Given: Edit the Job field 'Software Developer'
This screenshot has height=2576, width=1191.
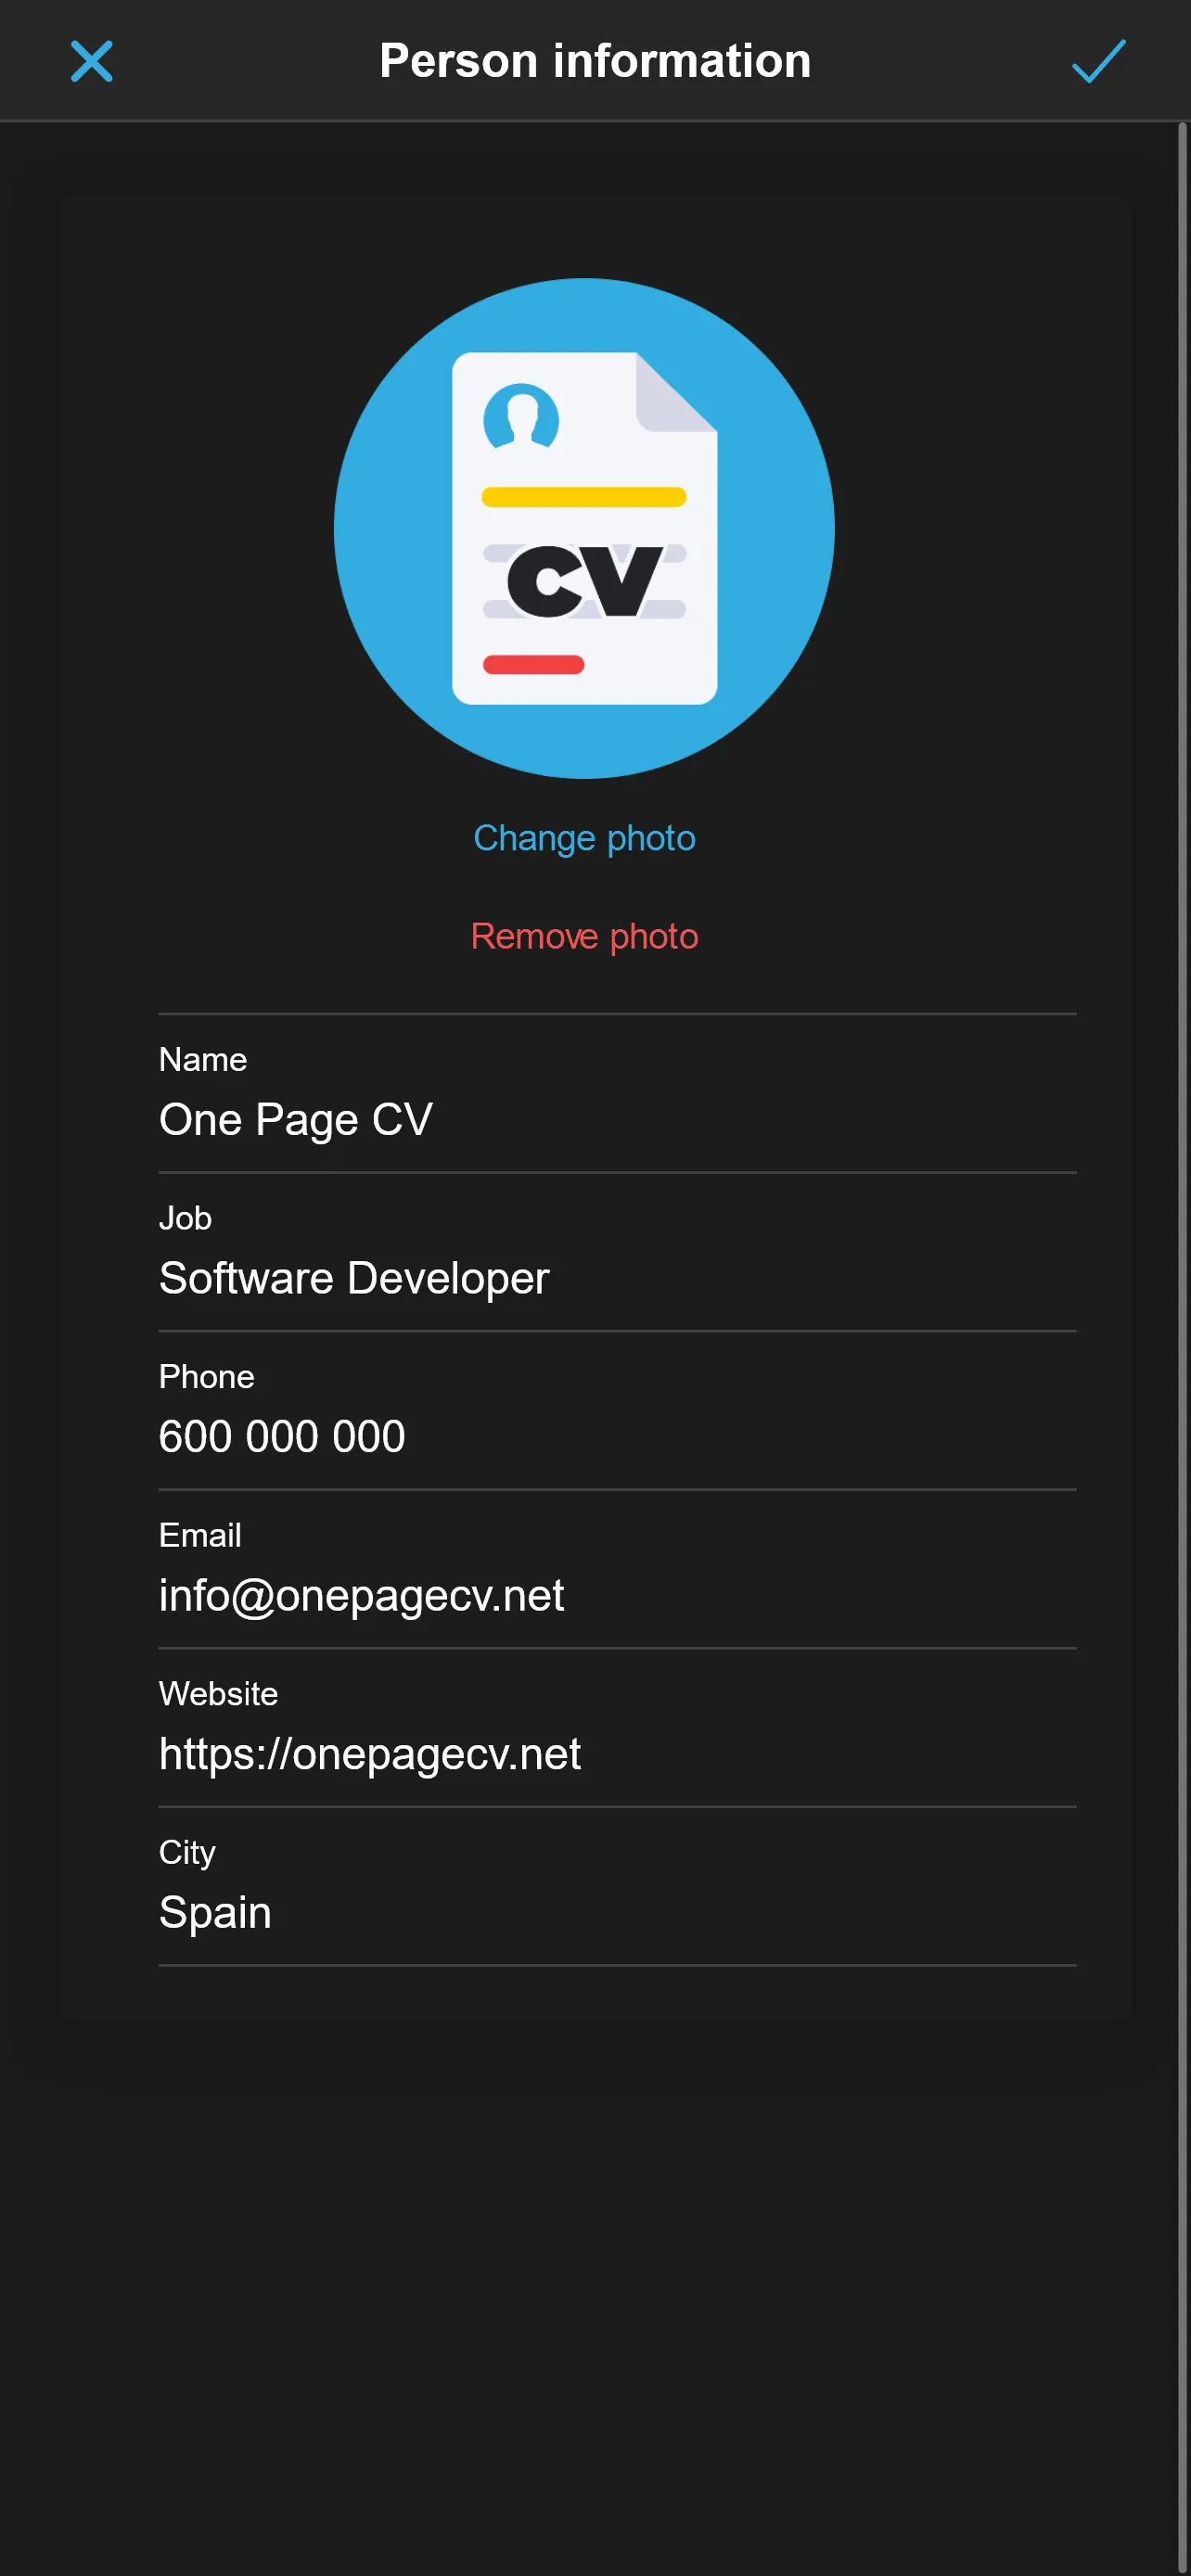Looking at the screenshot, I should pos(617,1278).
